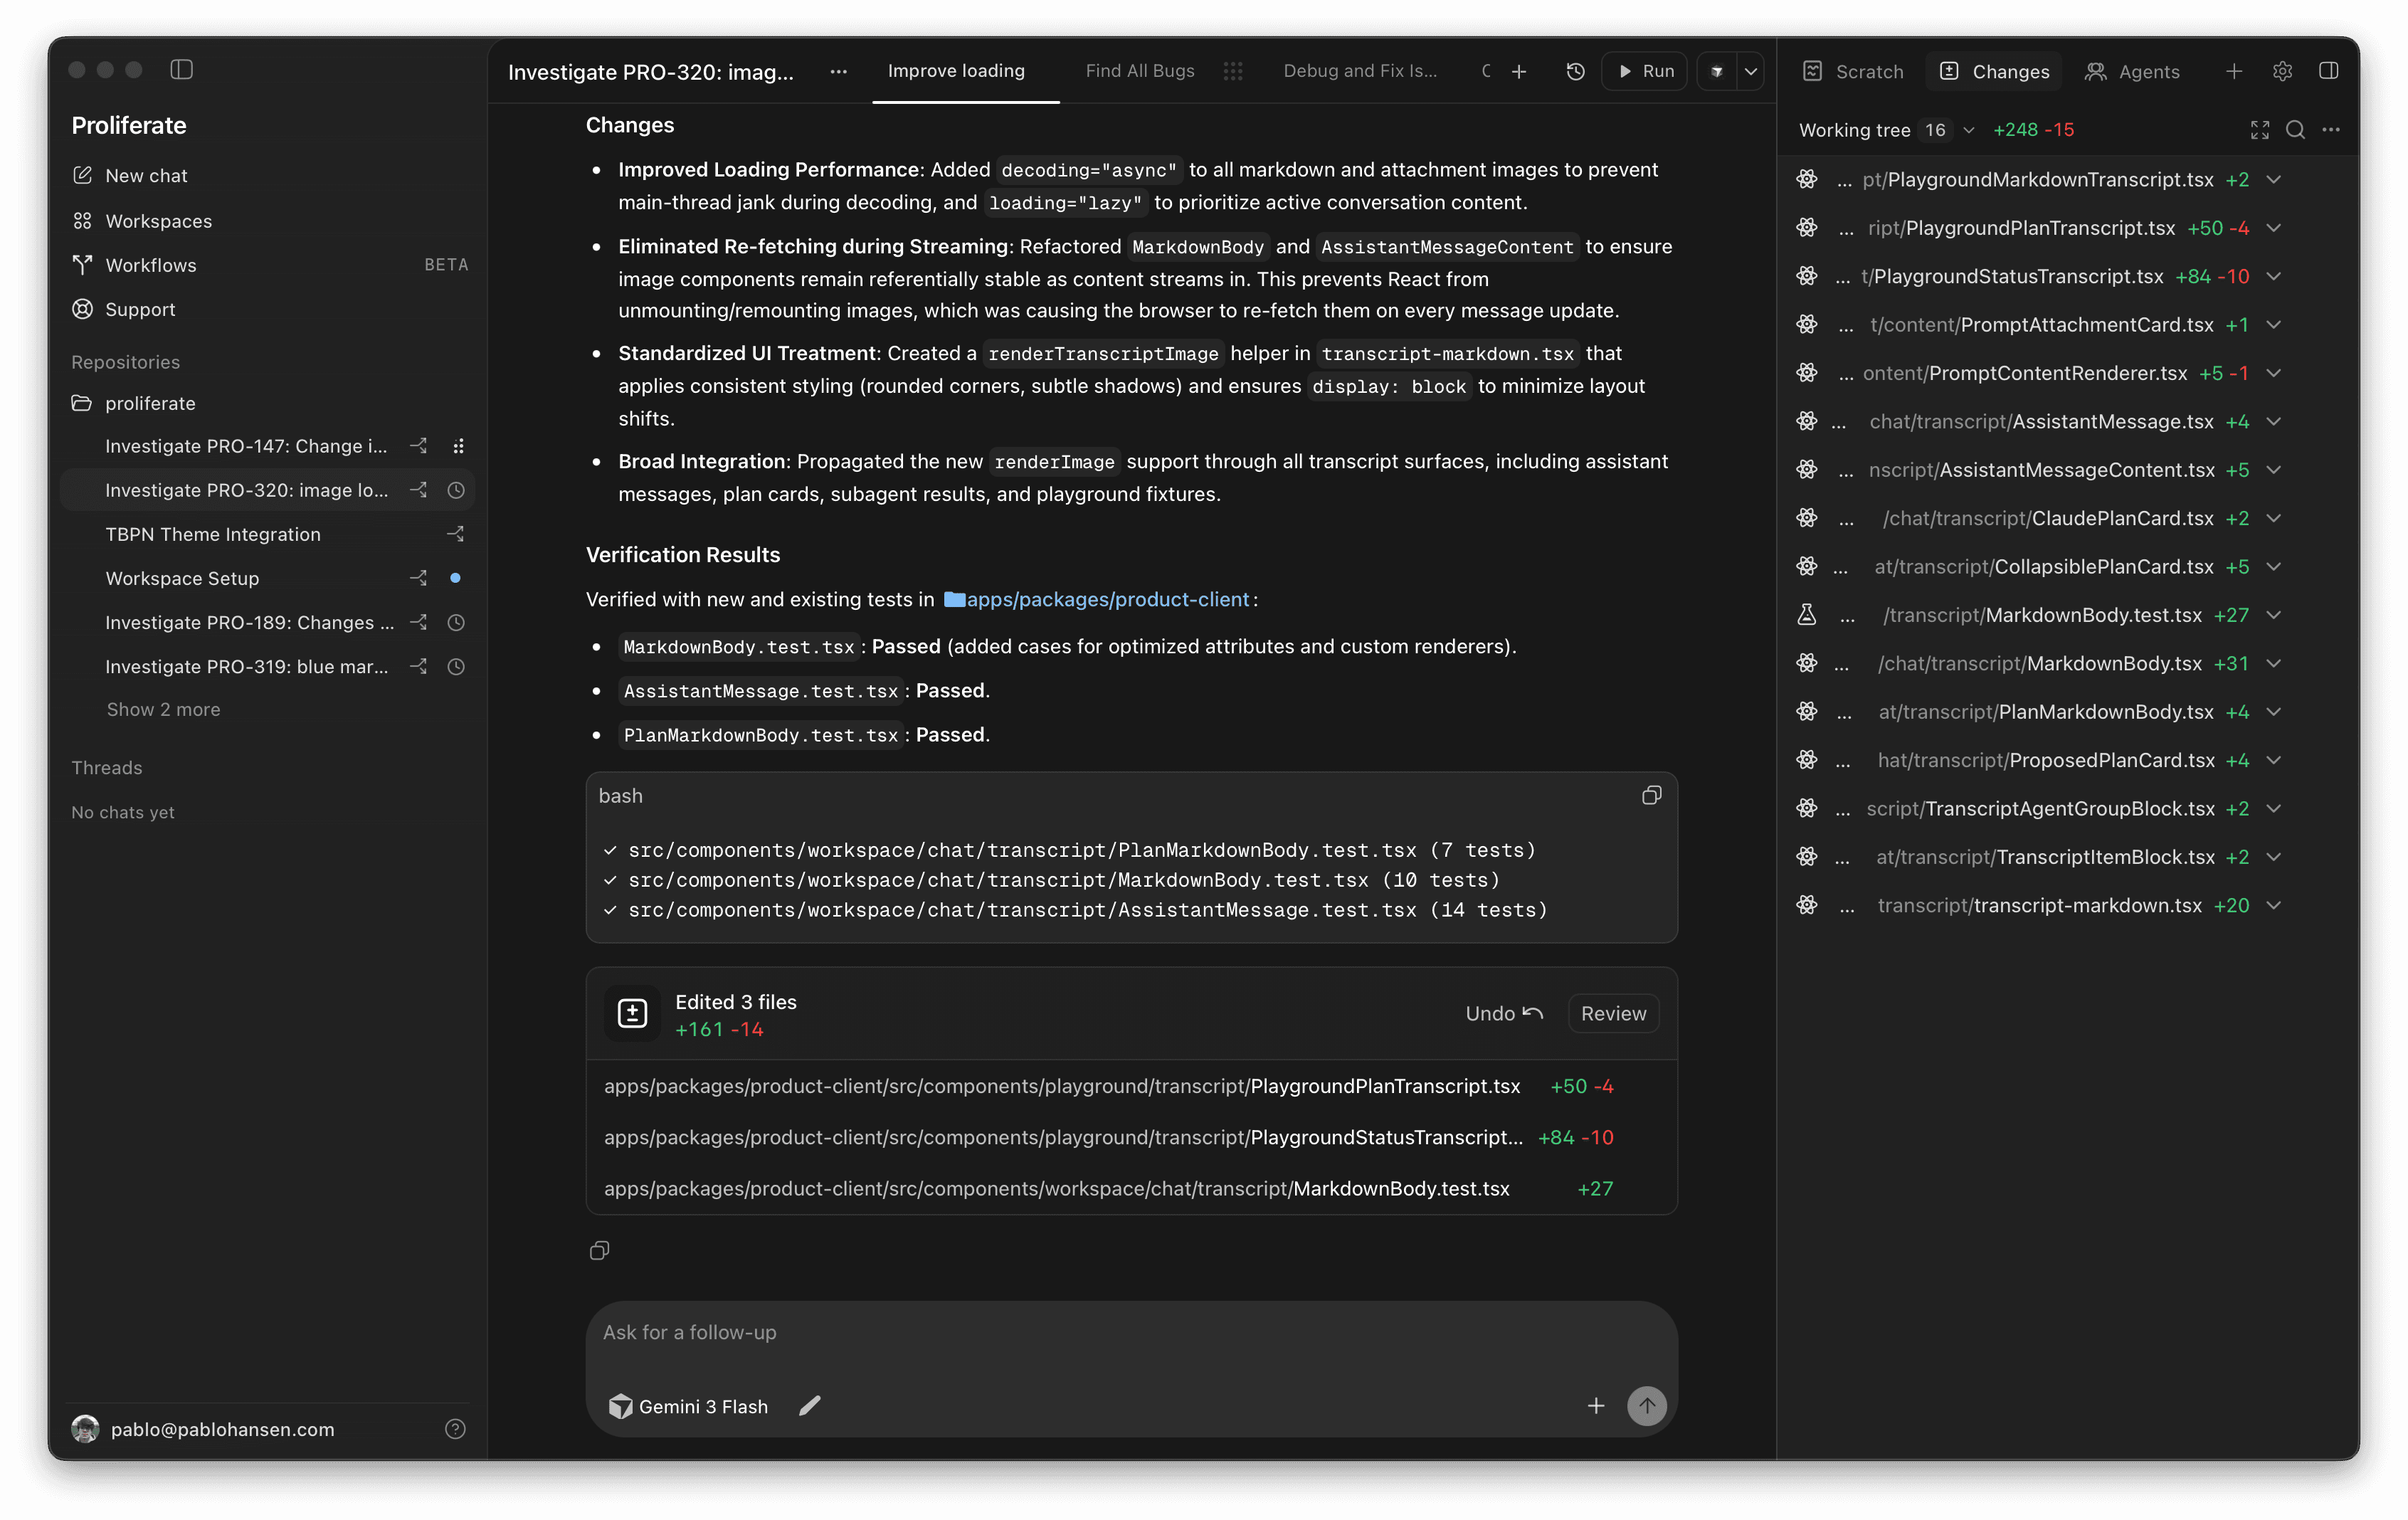The width and height of the screenshot is (2408, 1520).
Task: Open Investigate PRO-147 workspace
Action: click(246, 446)
